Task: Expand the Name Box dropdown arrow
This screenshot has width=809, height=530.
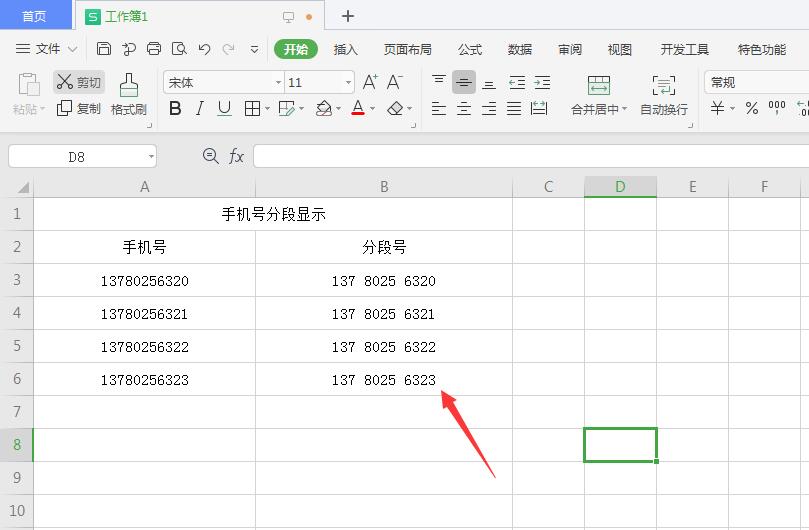Action: (x=151, y=156)
